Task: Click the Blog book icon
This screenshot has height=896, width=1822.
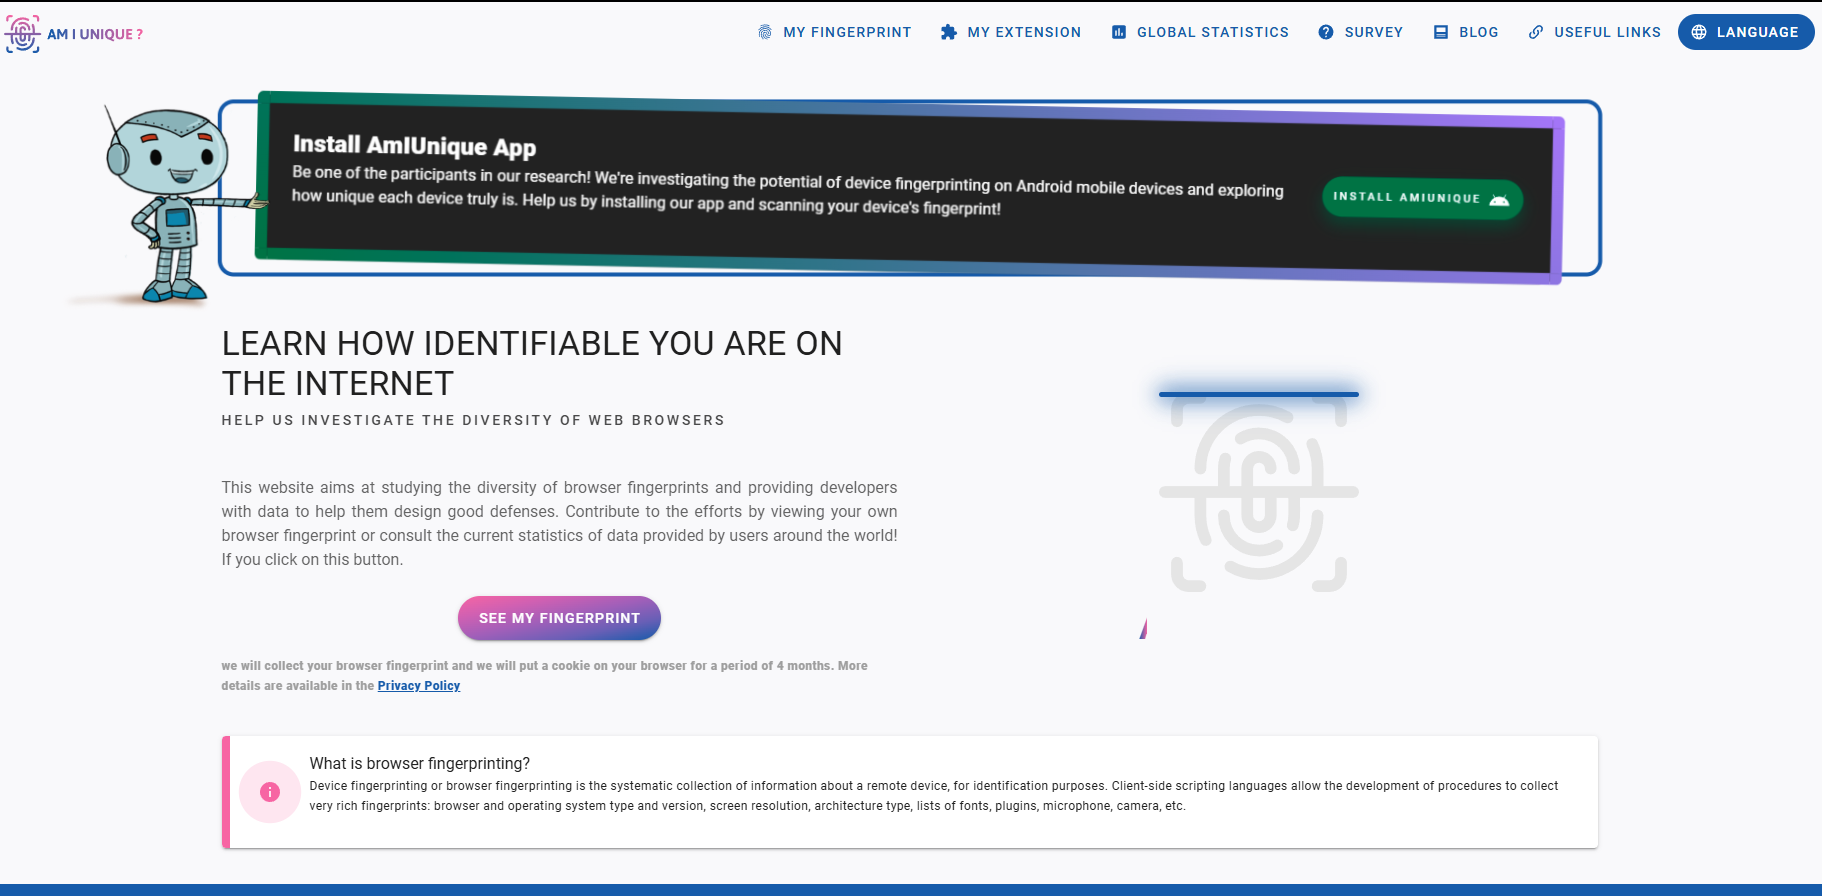Action: 1441,32
